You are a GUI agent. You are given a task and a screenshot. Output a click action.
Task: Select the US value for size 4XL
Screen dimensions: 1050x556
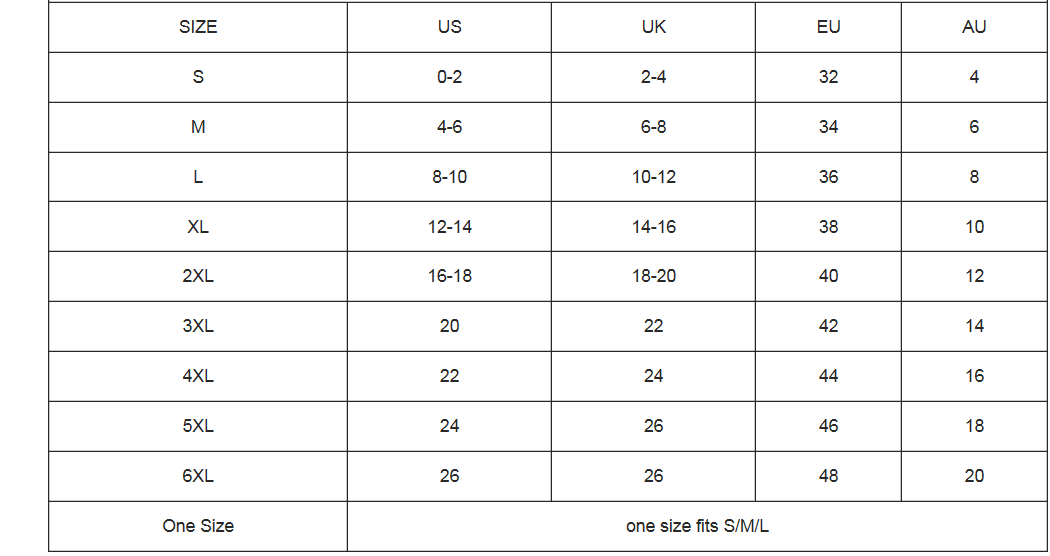pyautogui.click(x=449, y=376)
